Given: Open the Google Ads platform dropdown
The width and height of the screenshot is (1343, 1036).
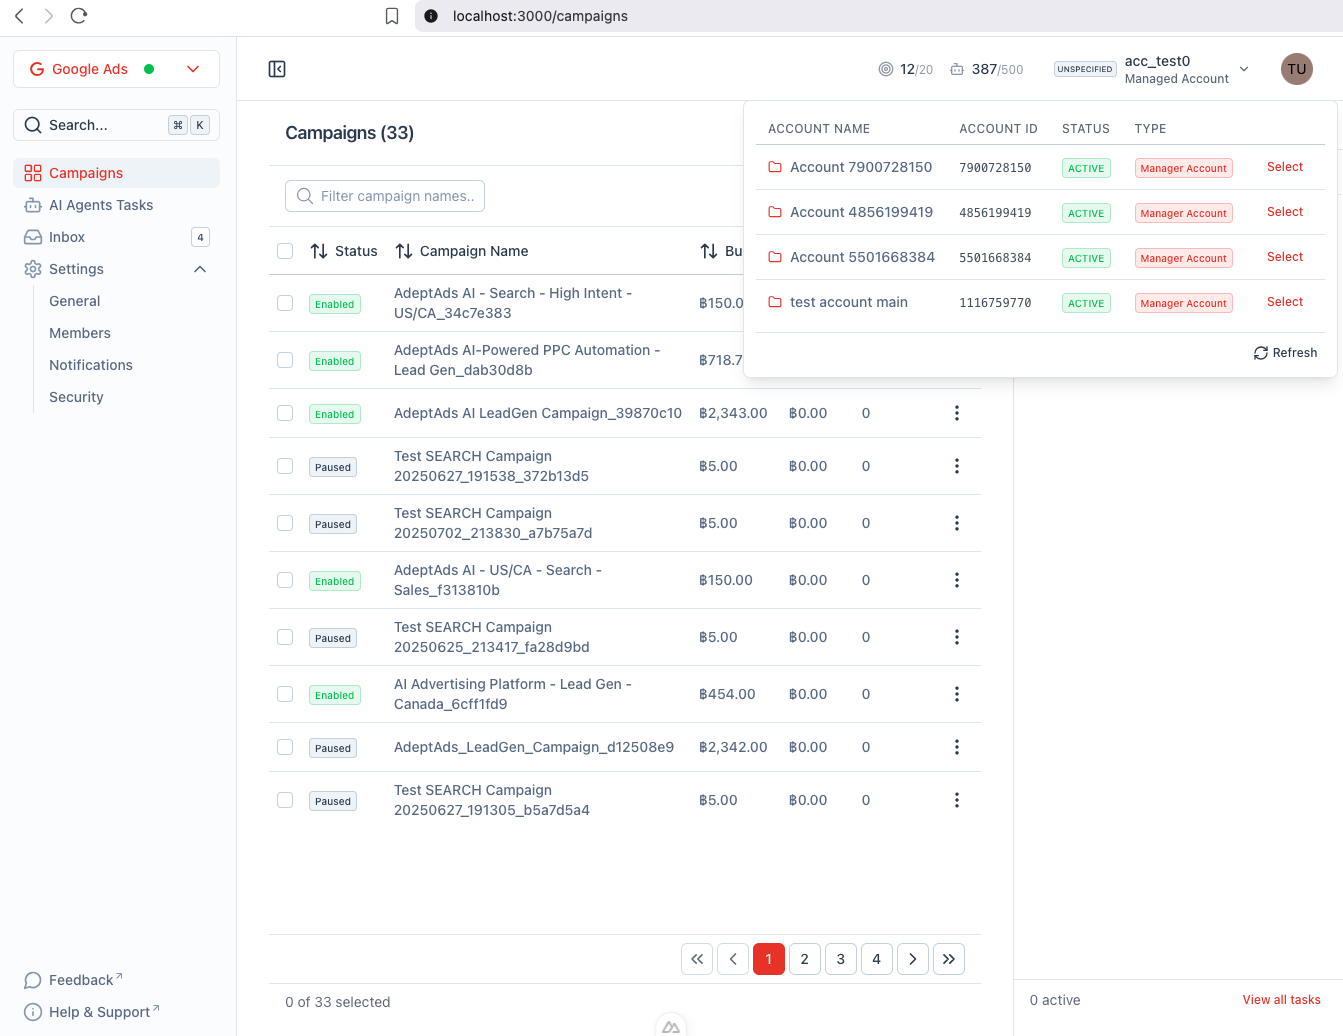Looking at the screenshot, I should [116, 69].
